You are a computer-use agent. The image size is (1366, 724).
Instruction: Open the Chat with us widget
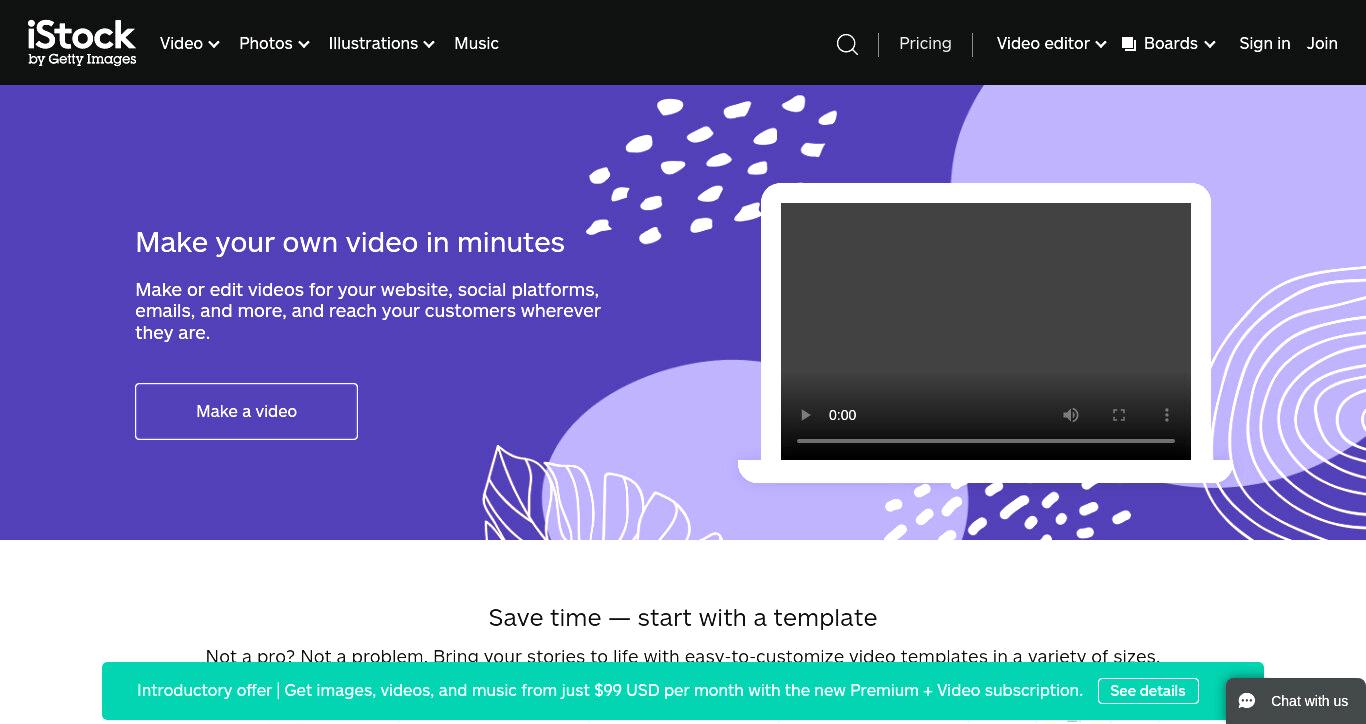pos(1296,701)
